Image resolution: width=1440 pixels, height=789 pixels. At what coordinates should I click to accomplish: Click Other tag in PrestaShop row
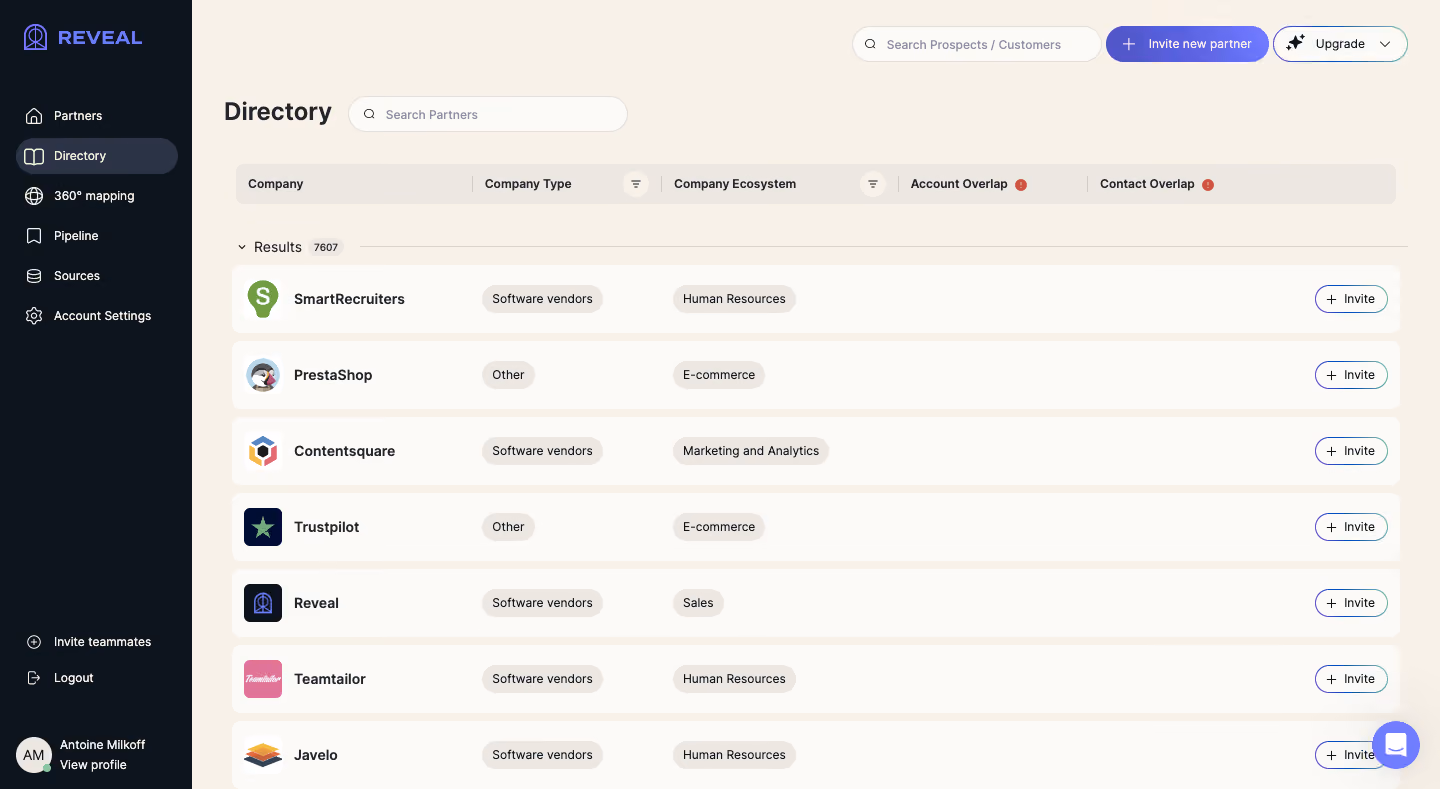point(508,375)
